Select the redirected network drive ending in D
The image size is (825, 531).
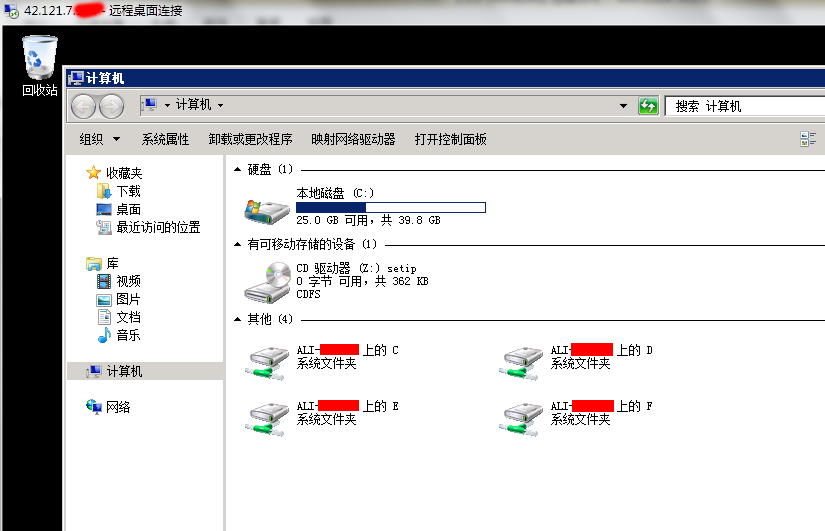tap(520, 363)
